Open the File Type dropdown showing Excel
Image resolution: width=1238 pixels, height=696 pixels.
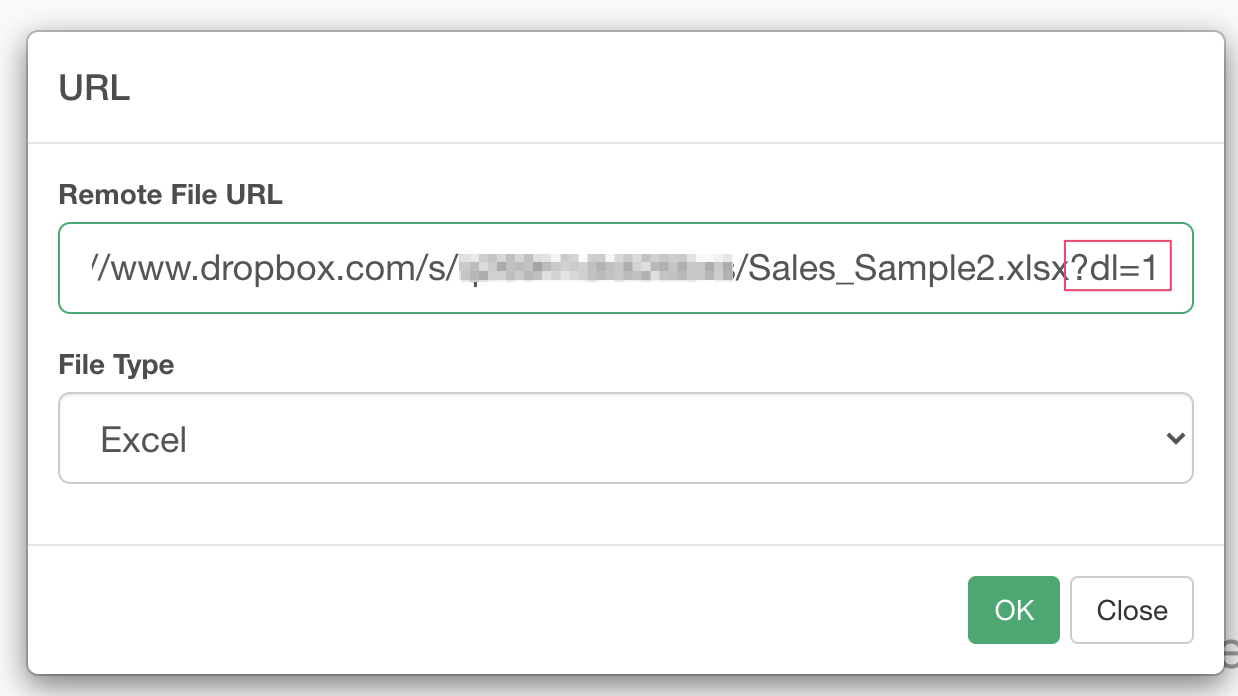[x=626, y=438]
